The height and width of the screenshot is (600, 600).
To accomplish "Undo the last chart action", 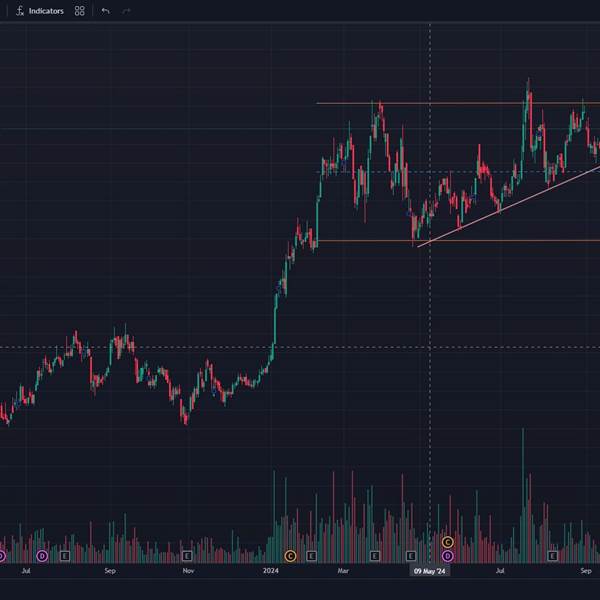I will (105, 11).
